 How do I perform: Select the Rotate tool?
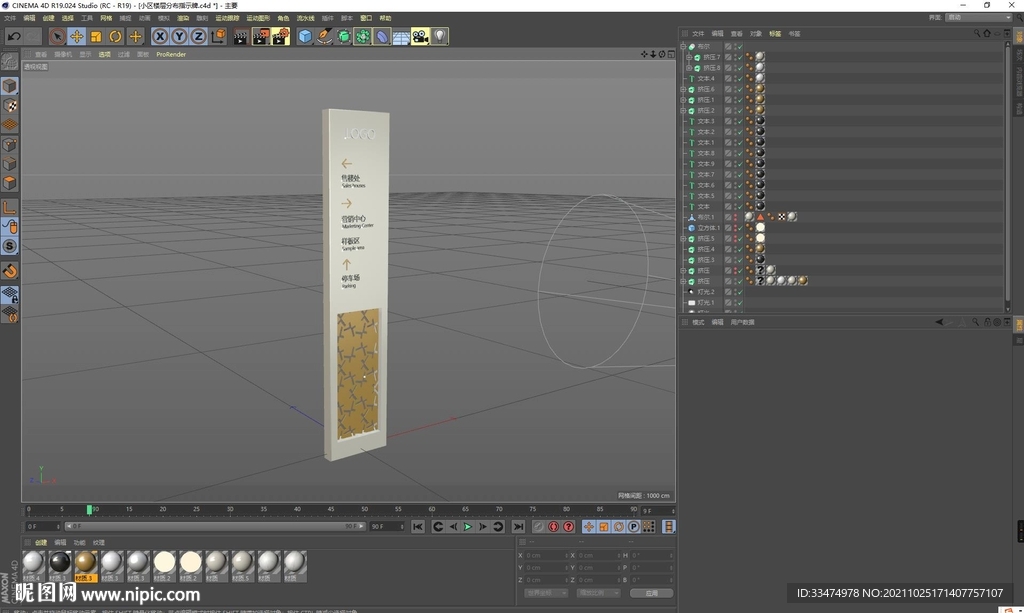(x=115, y=37)
